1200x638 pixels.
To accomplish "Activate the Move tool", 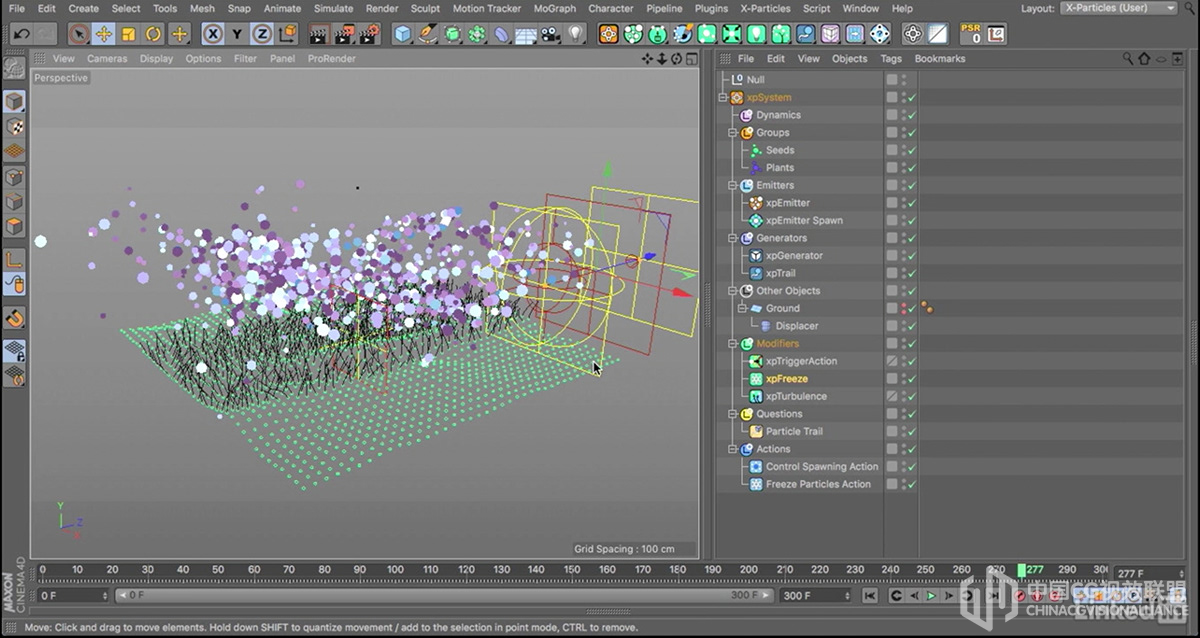I will tap(104, 34).
